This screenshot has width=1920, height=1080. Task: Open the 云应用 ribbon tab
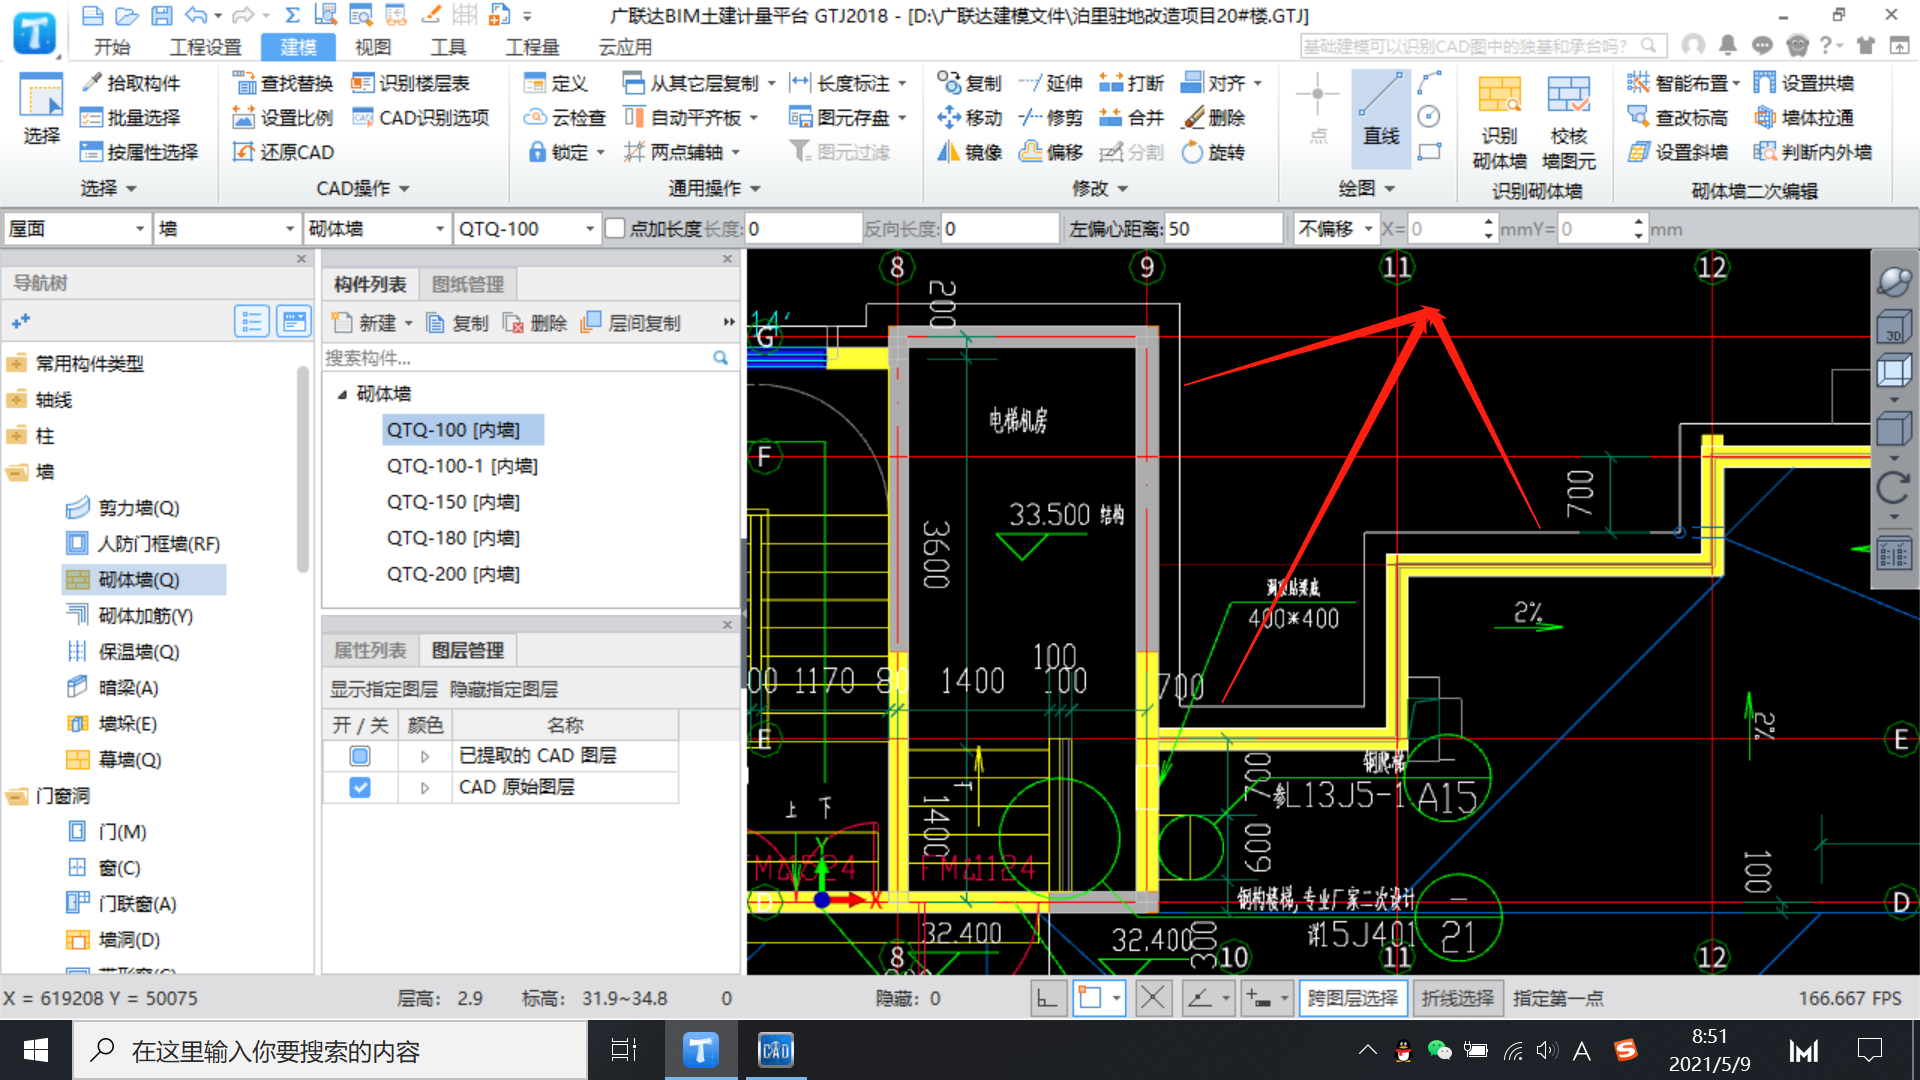coord(625,47)
